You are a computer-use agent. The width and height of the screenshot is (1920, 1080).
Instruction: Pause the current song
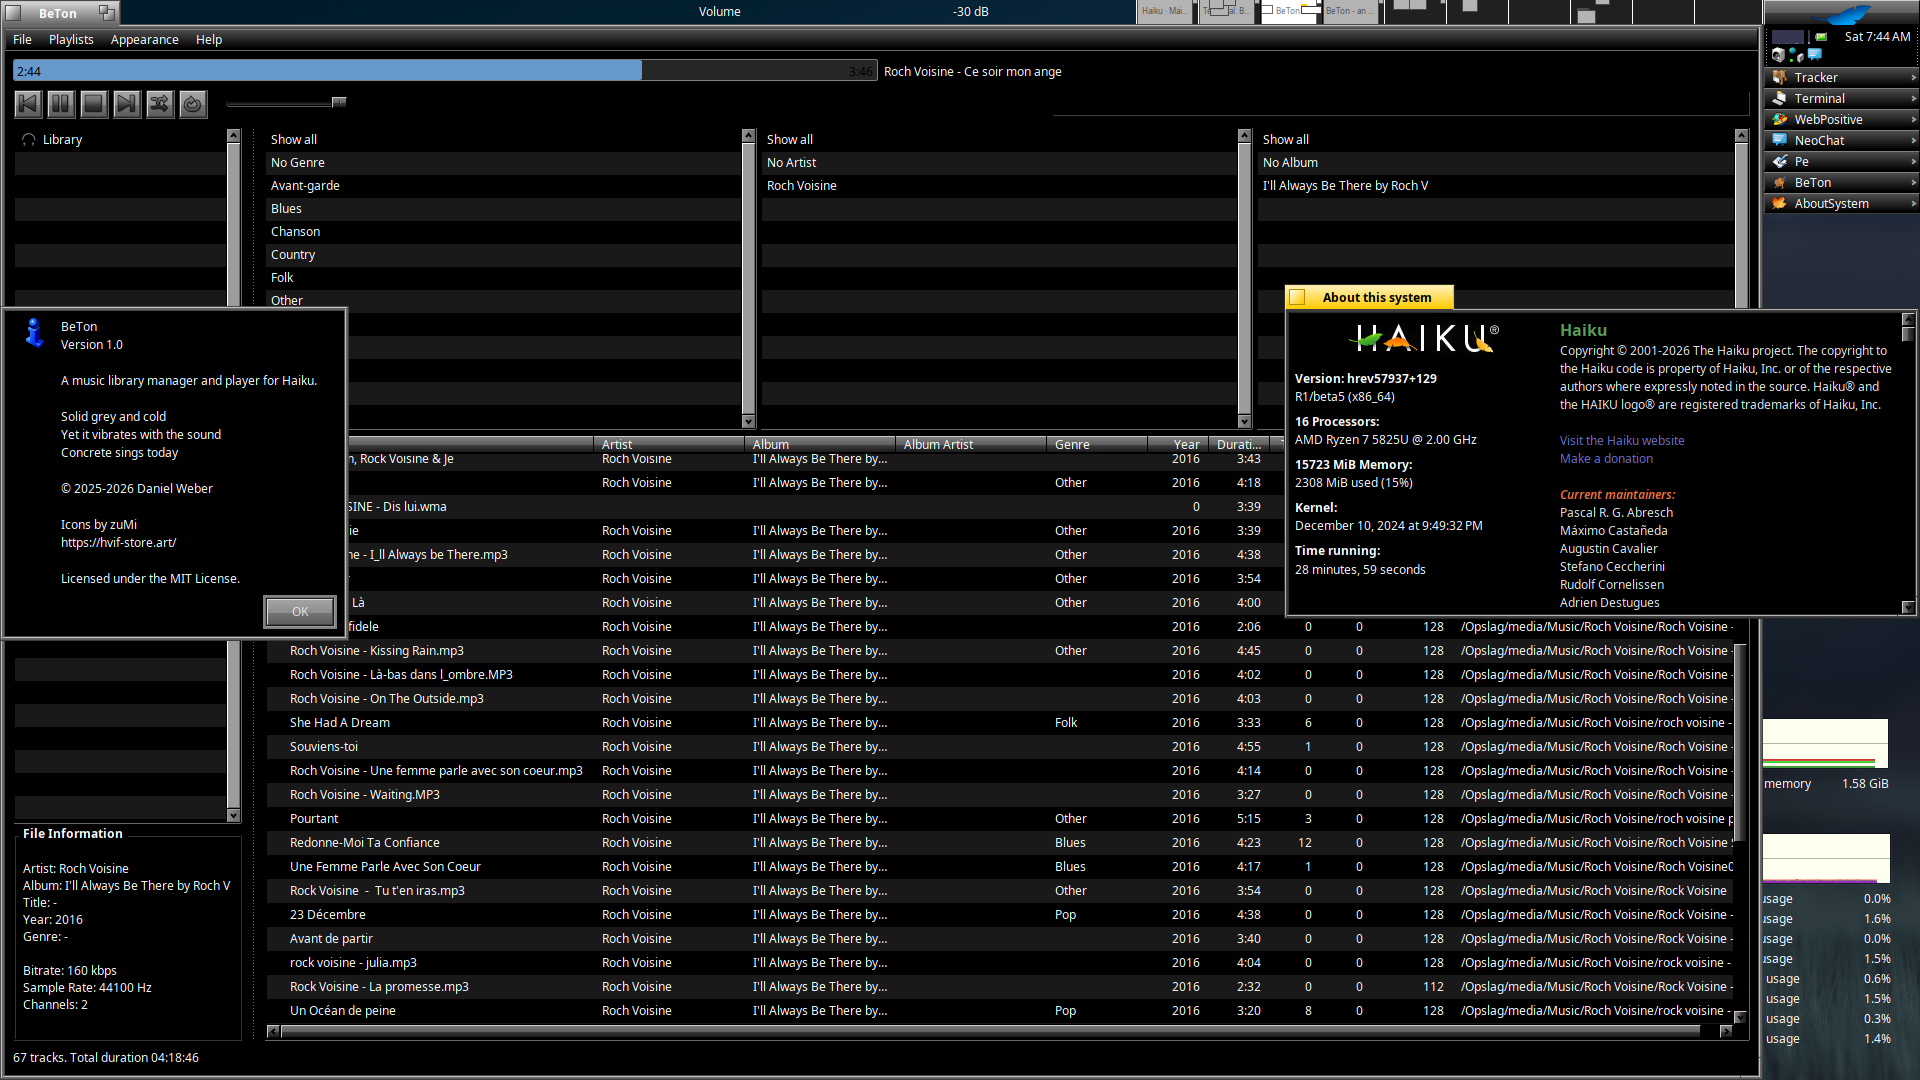[x=61, y=103]
